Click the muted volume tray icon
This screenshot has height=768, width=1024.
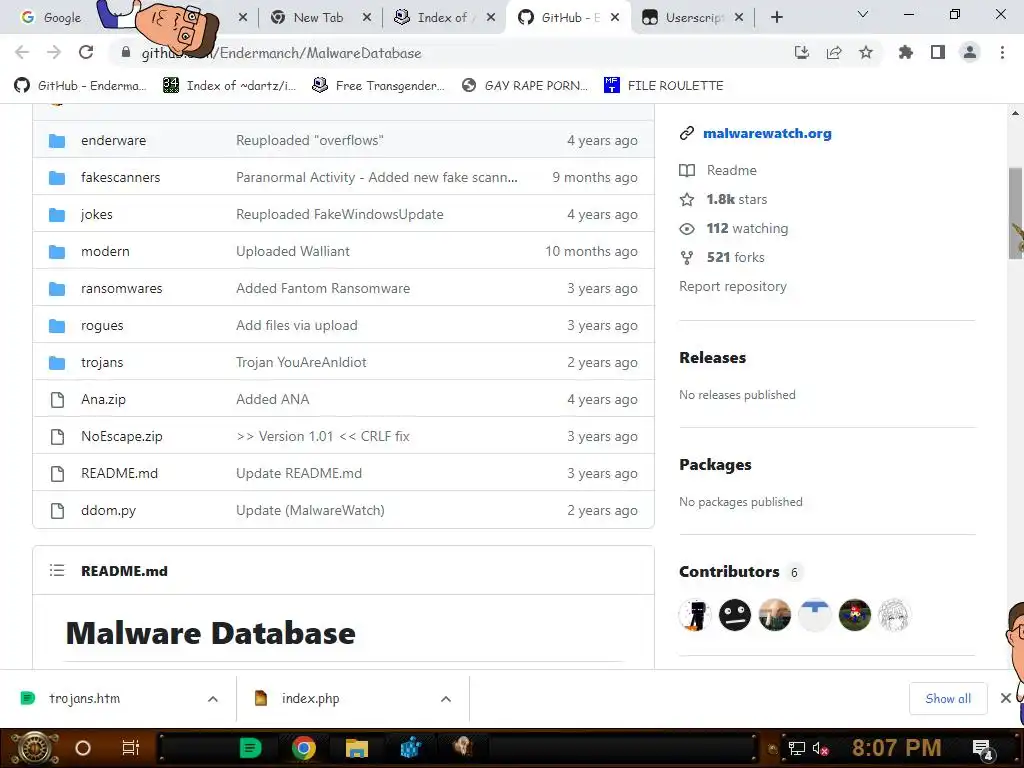coord(820,748)
